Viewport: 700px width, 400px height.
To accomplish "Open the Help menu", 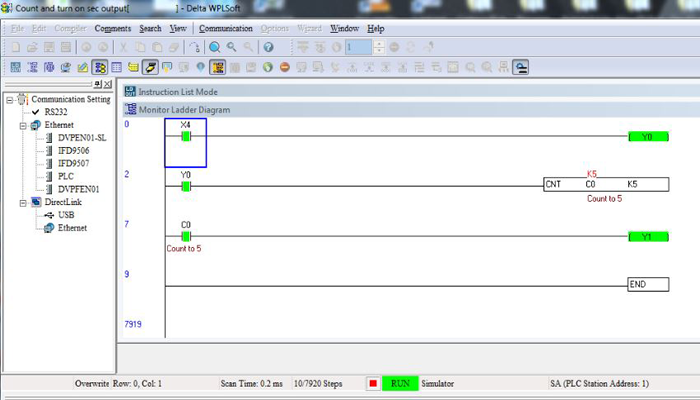I will pos(375,29).
